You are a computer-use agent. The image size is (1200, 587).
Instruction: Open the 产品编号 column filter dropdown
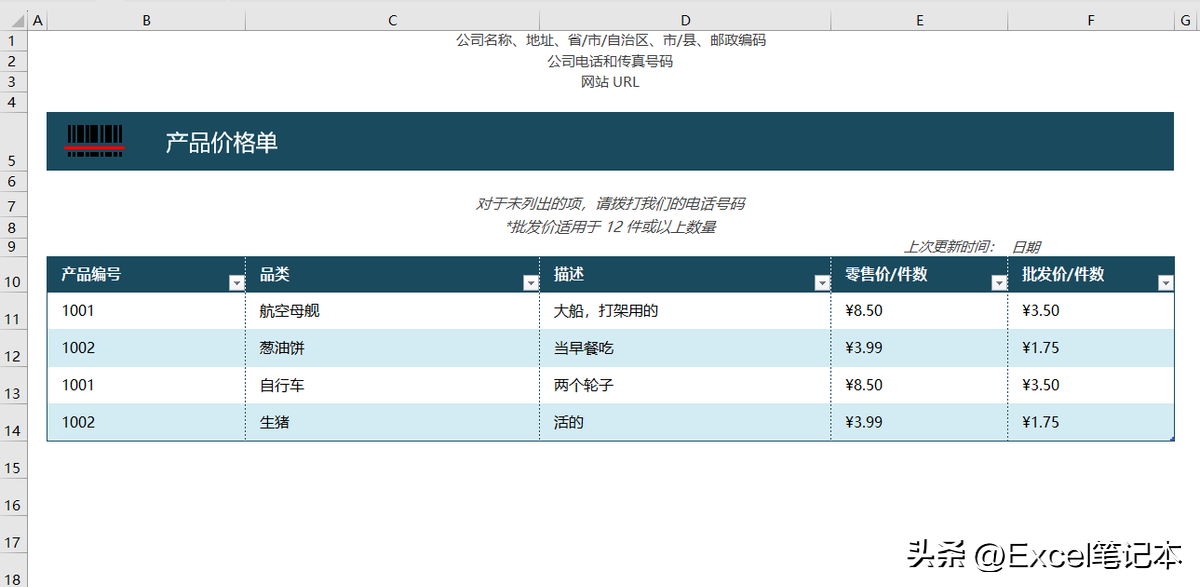click(236, 283)
